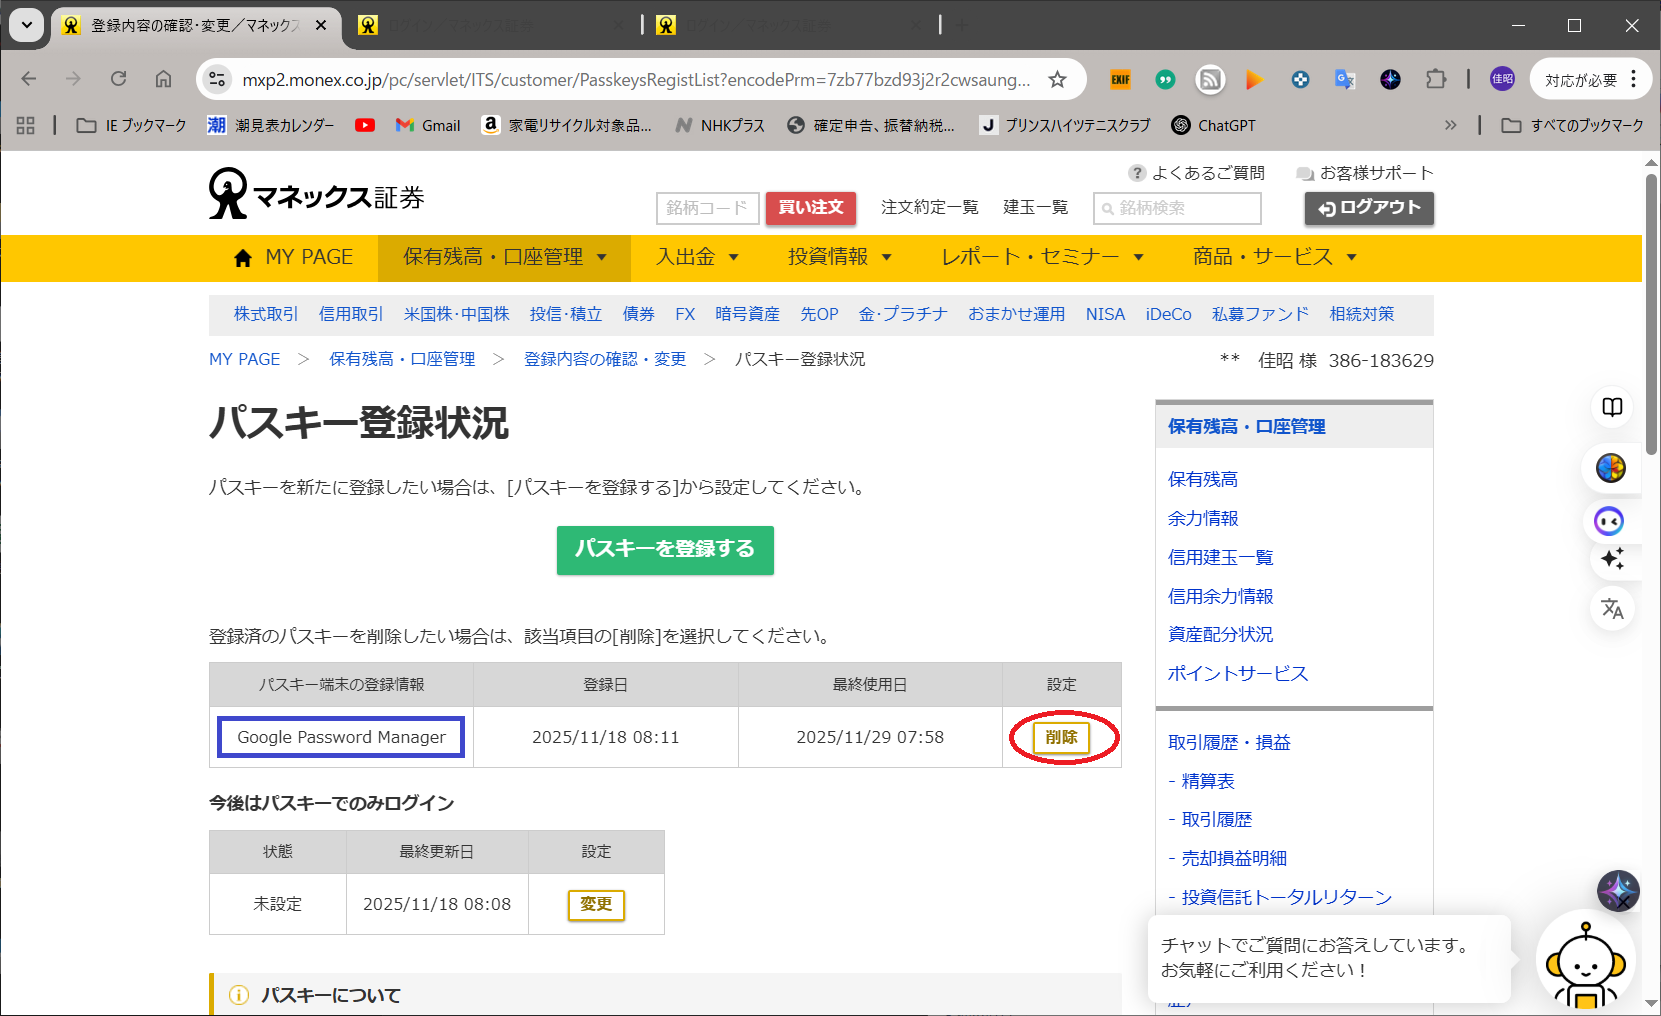The width and height of the screenshot is (1661, 1016).
Task: Click the 銘柄検索 search field
Action: [x=1177, y=208]
